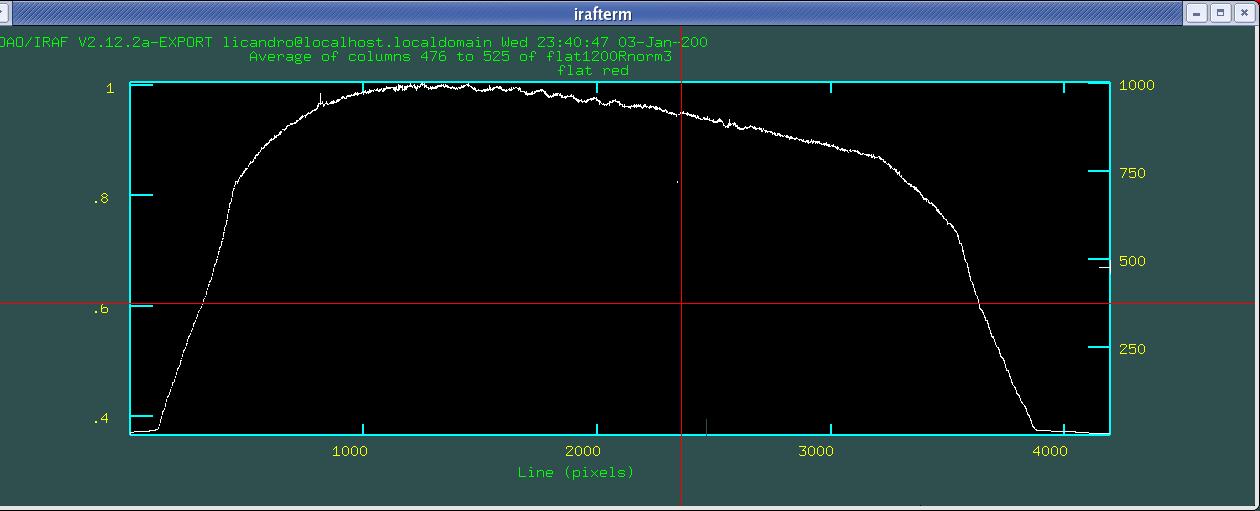Click the irafterm title bar text
Image resolution: width=1260 pixels, height=511 pixels.
click(x=602, y=14)
